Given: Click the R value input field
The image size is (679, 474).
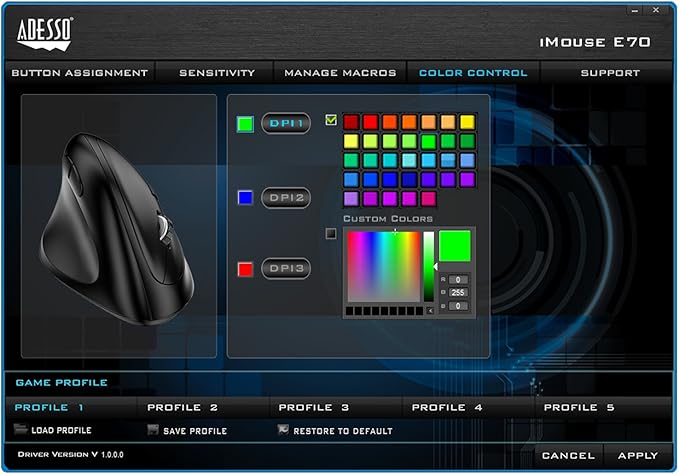Looking at the screenshot, I should click(x=458, y=280).
